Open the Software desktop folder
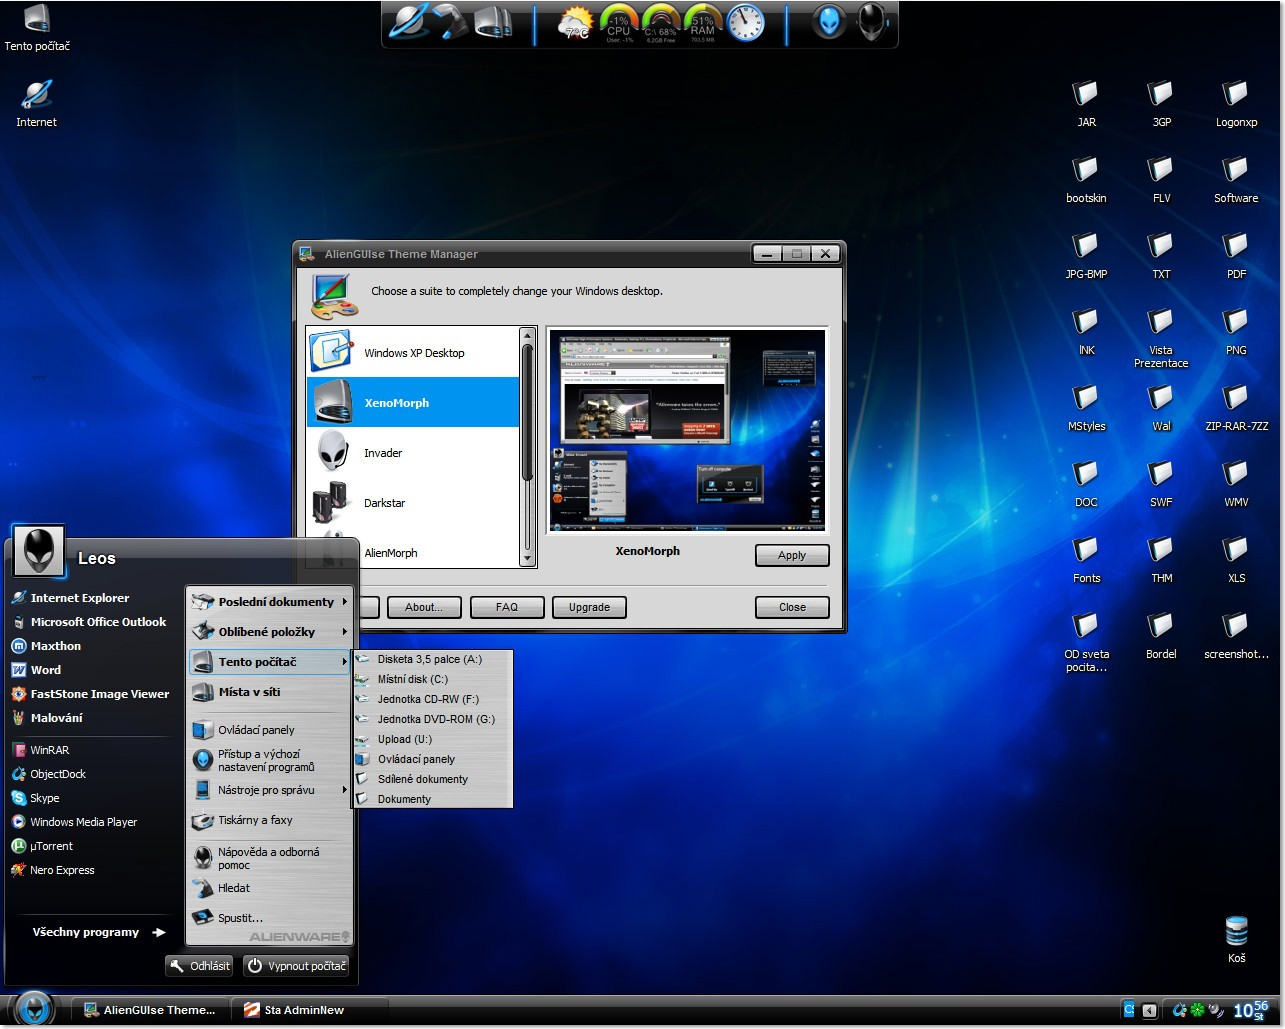 tap(1236, 180)
